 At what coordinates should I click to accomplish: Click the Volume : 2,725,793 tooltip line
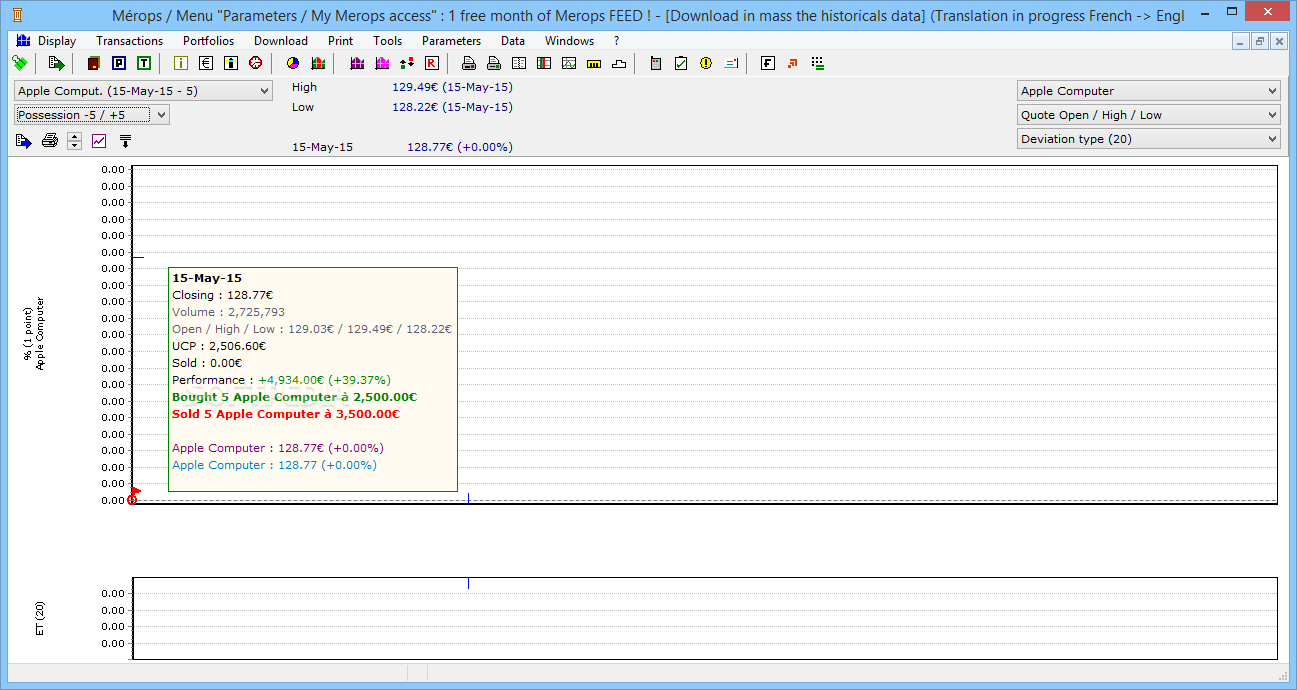228,312
